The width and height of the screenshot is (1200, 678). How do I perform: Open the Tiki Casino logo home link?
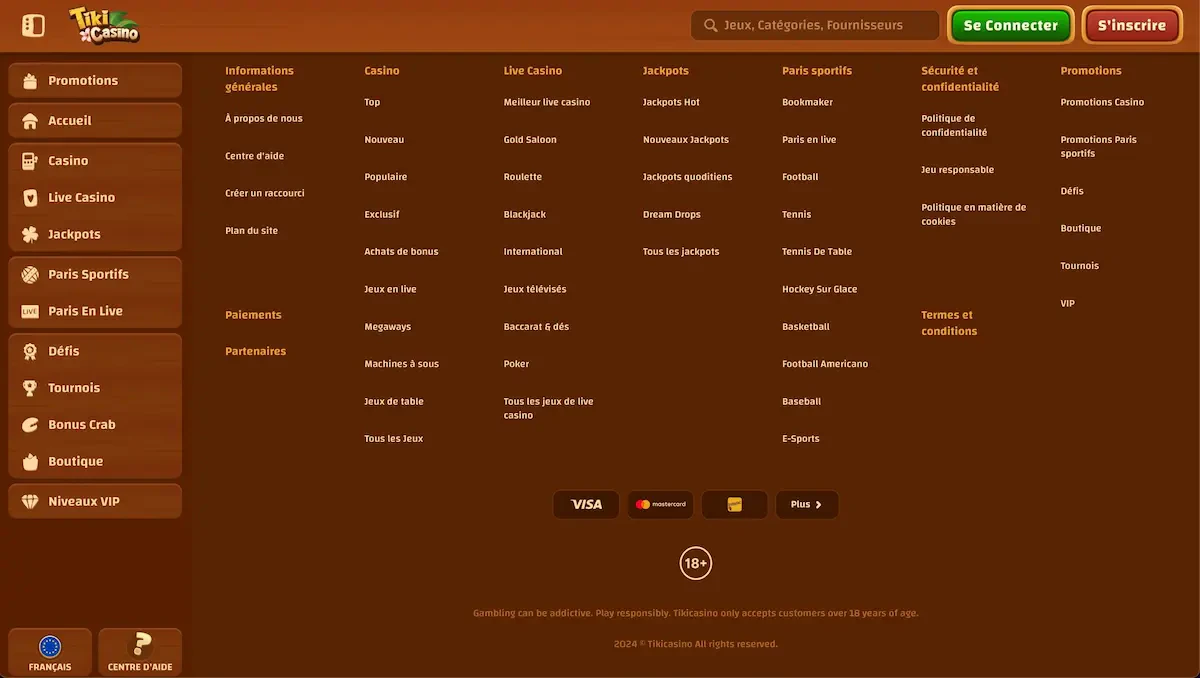coord(104,25)
